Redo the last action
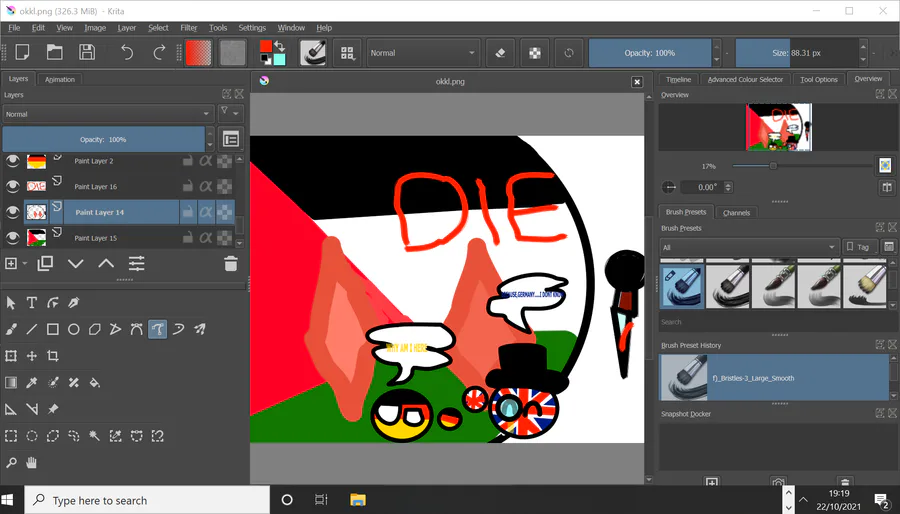900x514 pixels. pos(159,52)
